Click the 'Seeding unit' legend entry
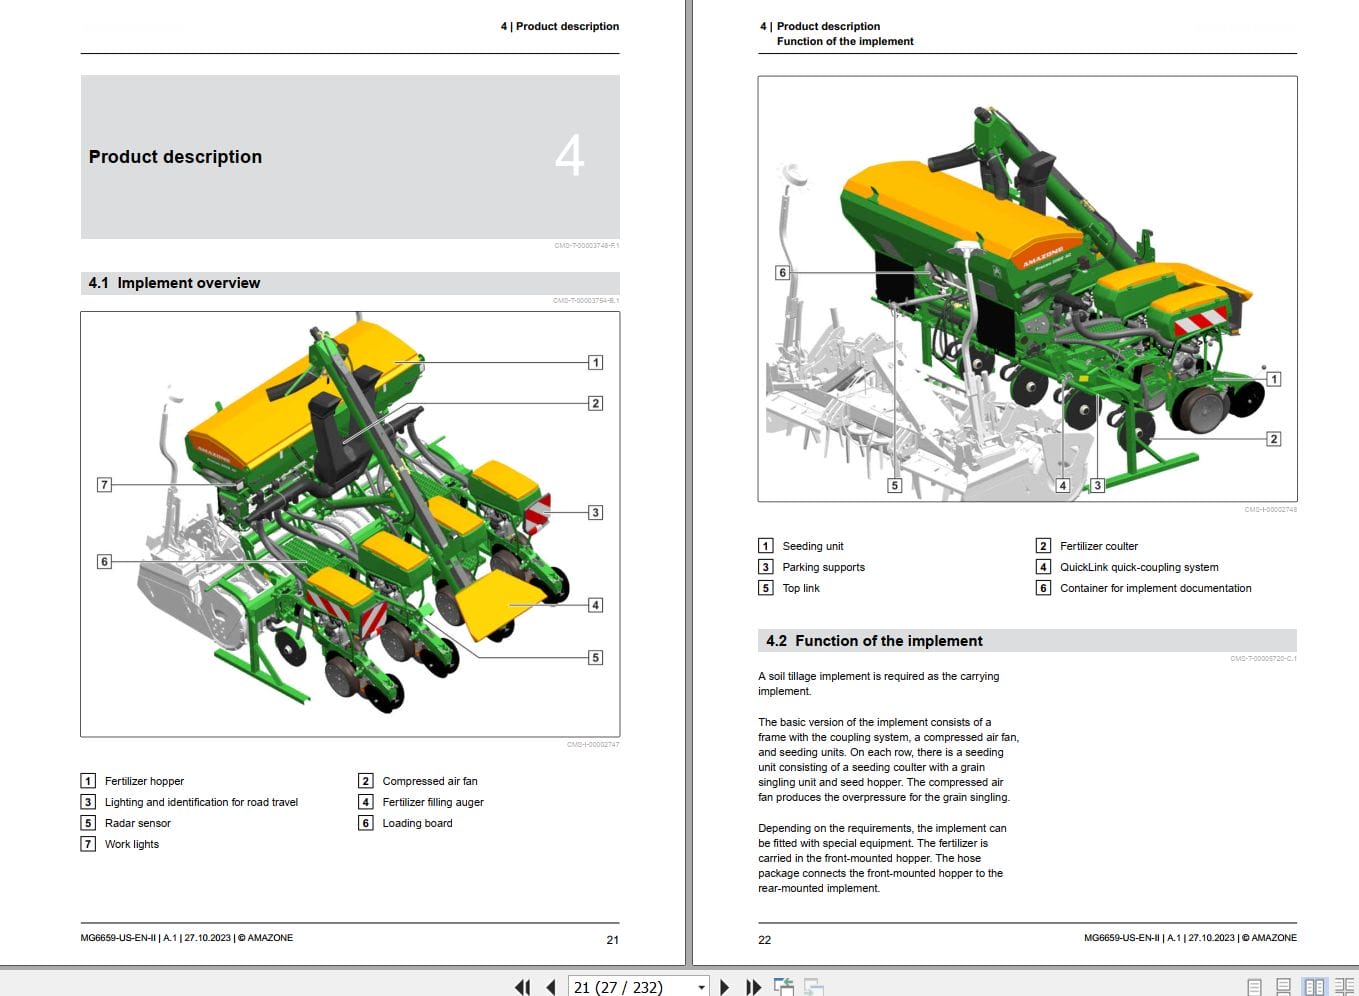The height and width of the screenshot is (996, 1359). point(812,546)
